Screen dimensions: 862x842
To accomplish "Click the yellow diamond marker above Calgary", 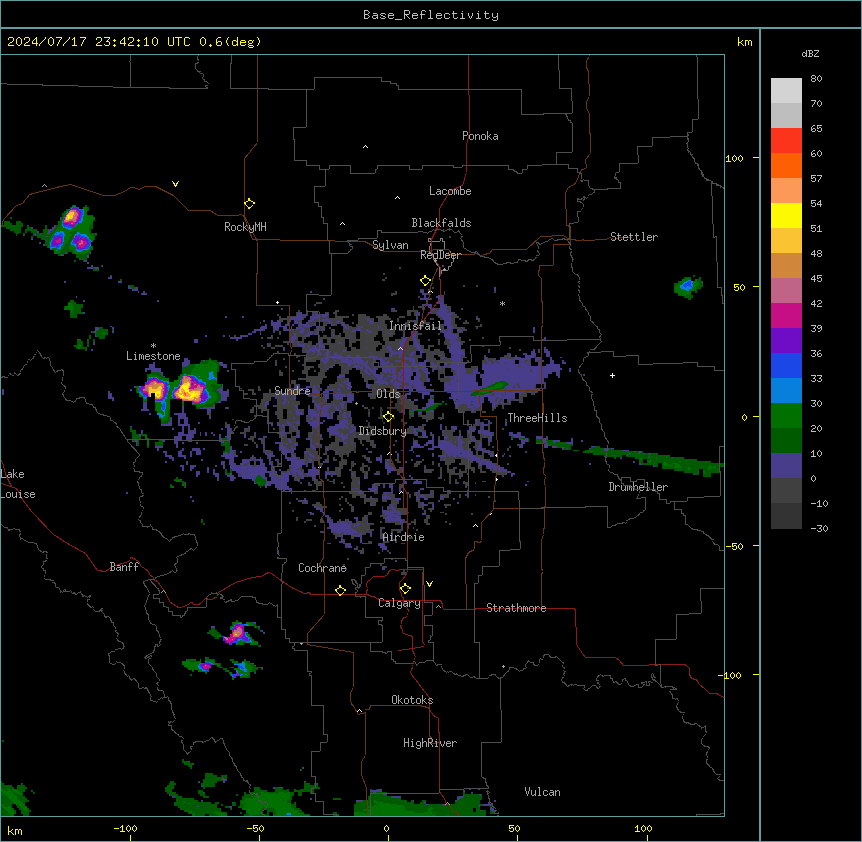I will pyautogui.click(x=405, y=589).
